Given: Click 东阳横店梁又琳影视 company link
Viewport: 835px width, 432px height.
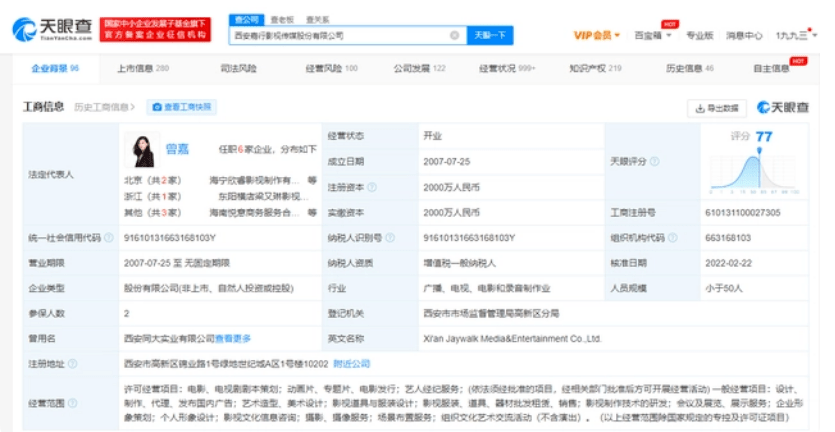Looking at the screenshot, I should pos(263,197).
